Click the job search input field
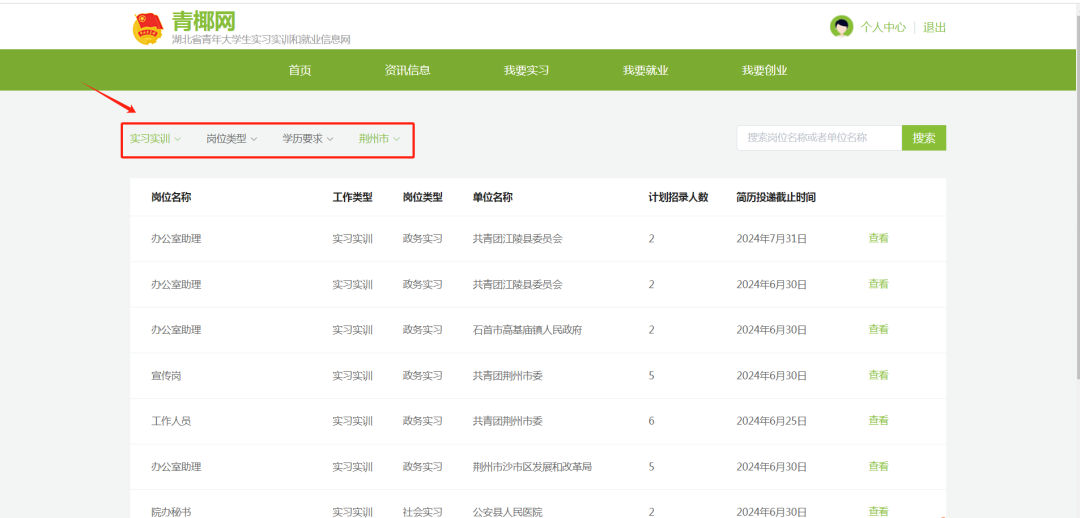1080x518 pixels. [819, 138]
